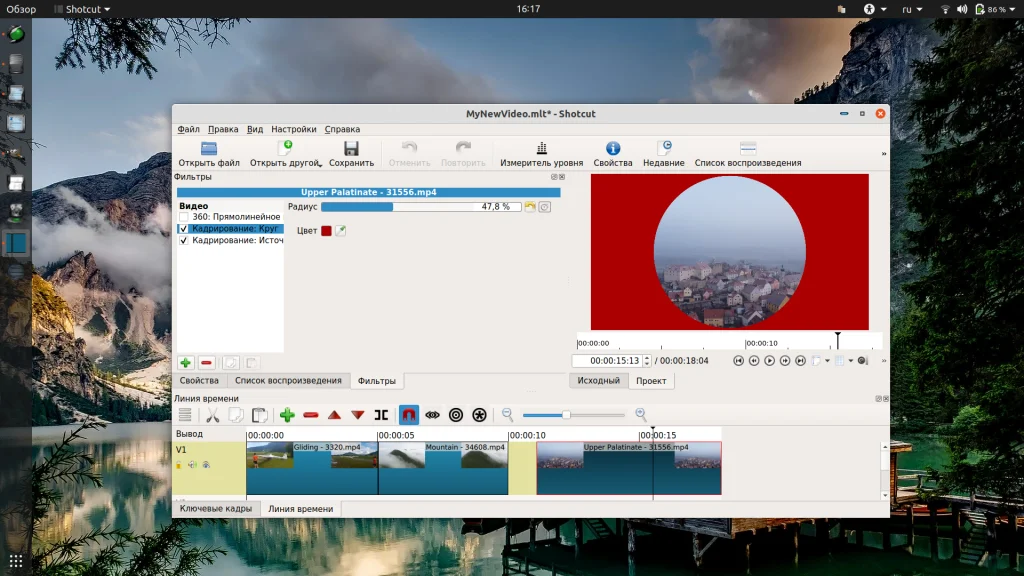Enable the 360: Прямолинейное filter checkbox
The width and height of the screenshot is (1024, 576).
[x=183, y=217]
